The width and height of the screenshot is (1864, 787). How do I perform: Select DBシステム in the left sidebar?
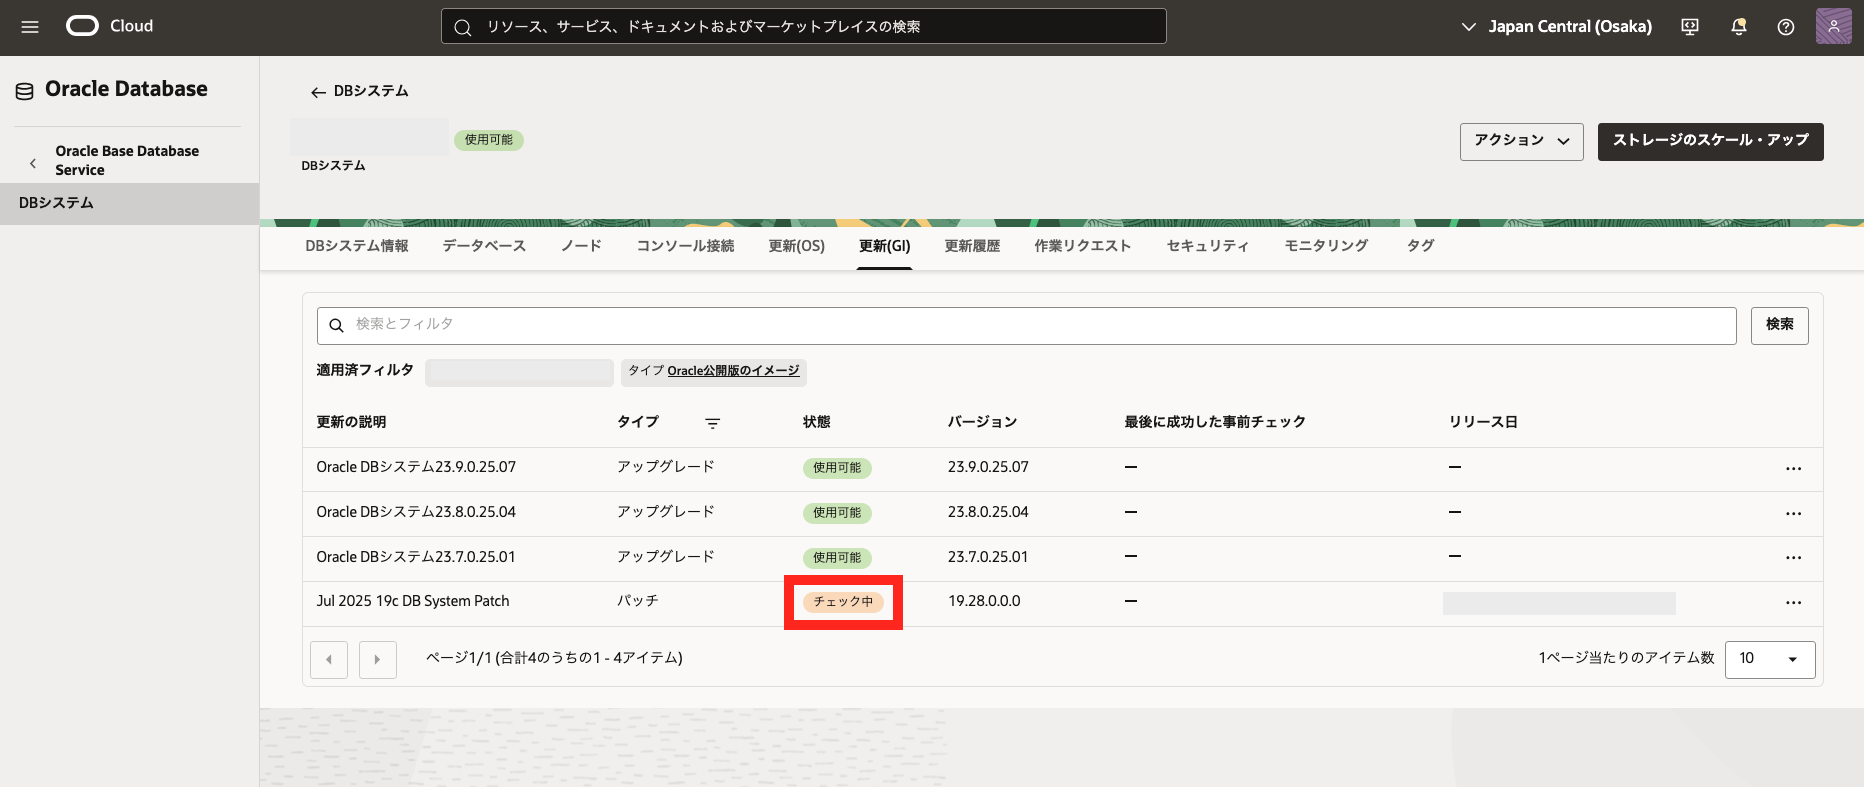point(57,203)
